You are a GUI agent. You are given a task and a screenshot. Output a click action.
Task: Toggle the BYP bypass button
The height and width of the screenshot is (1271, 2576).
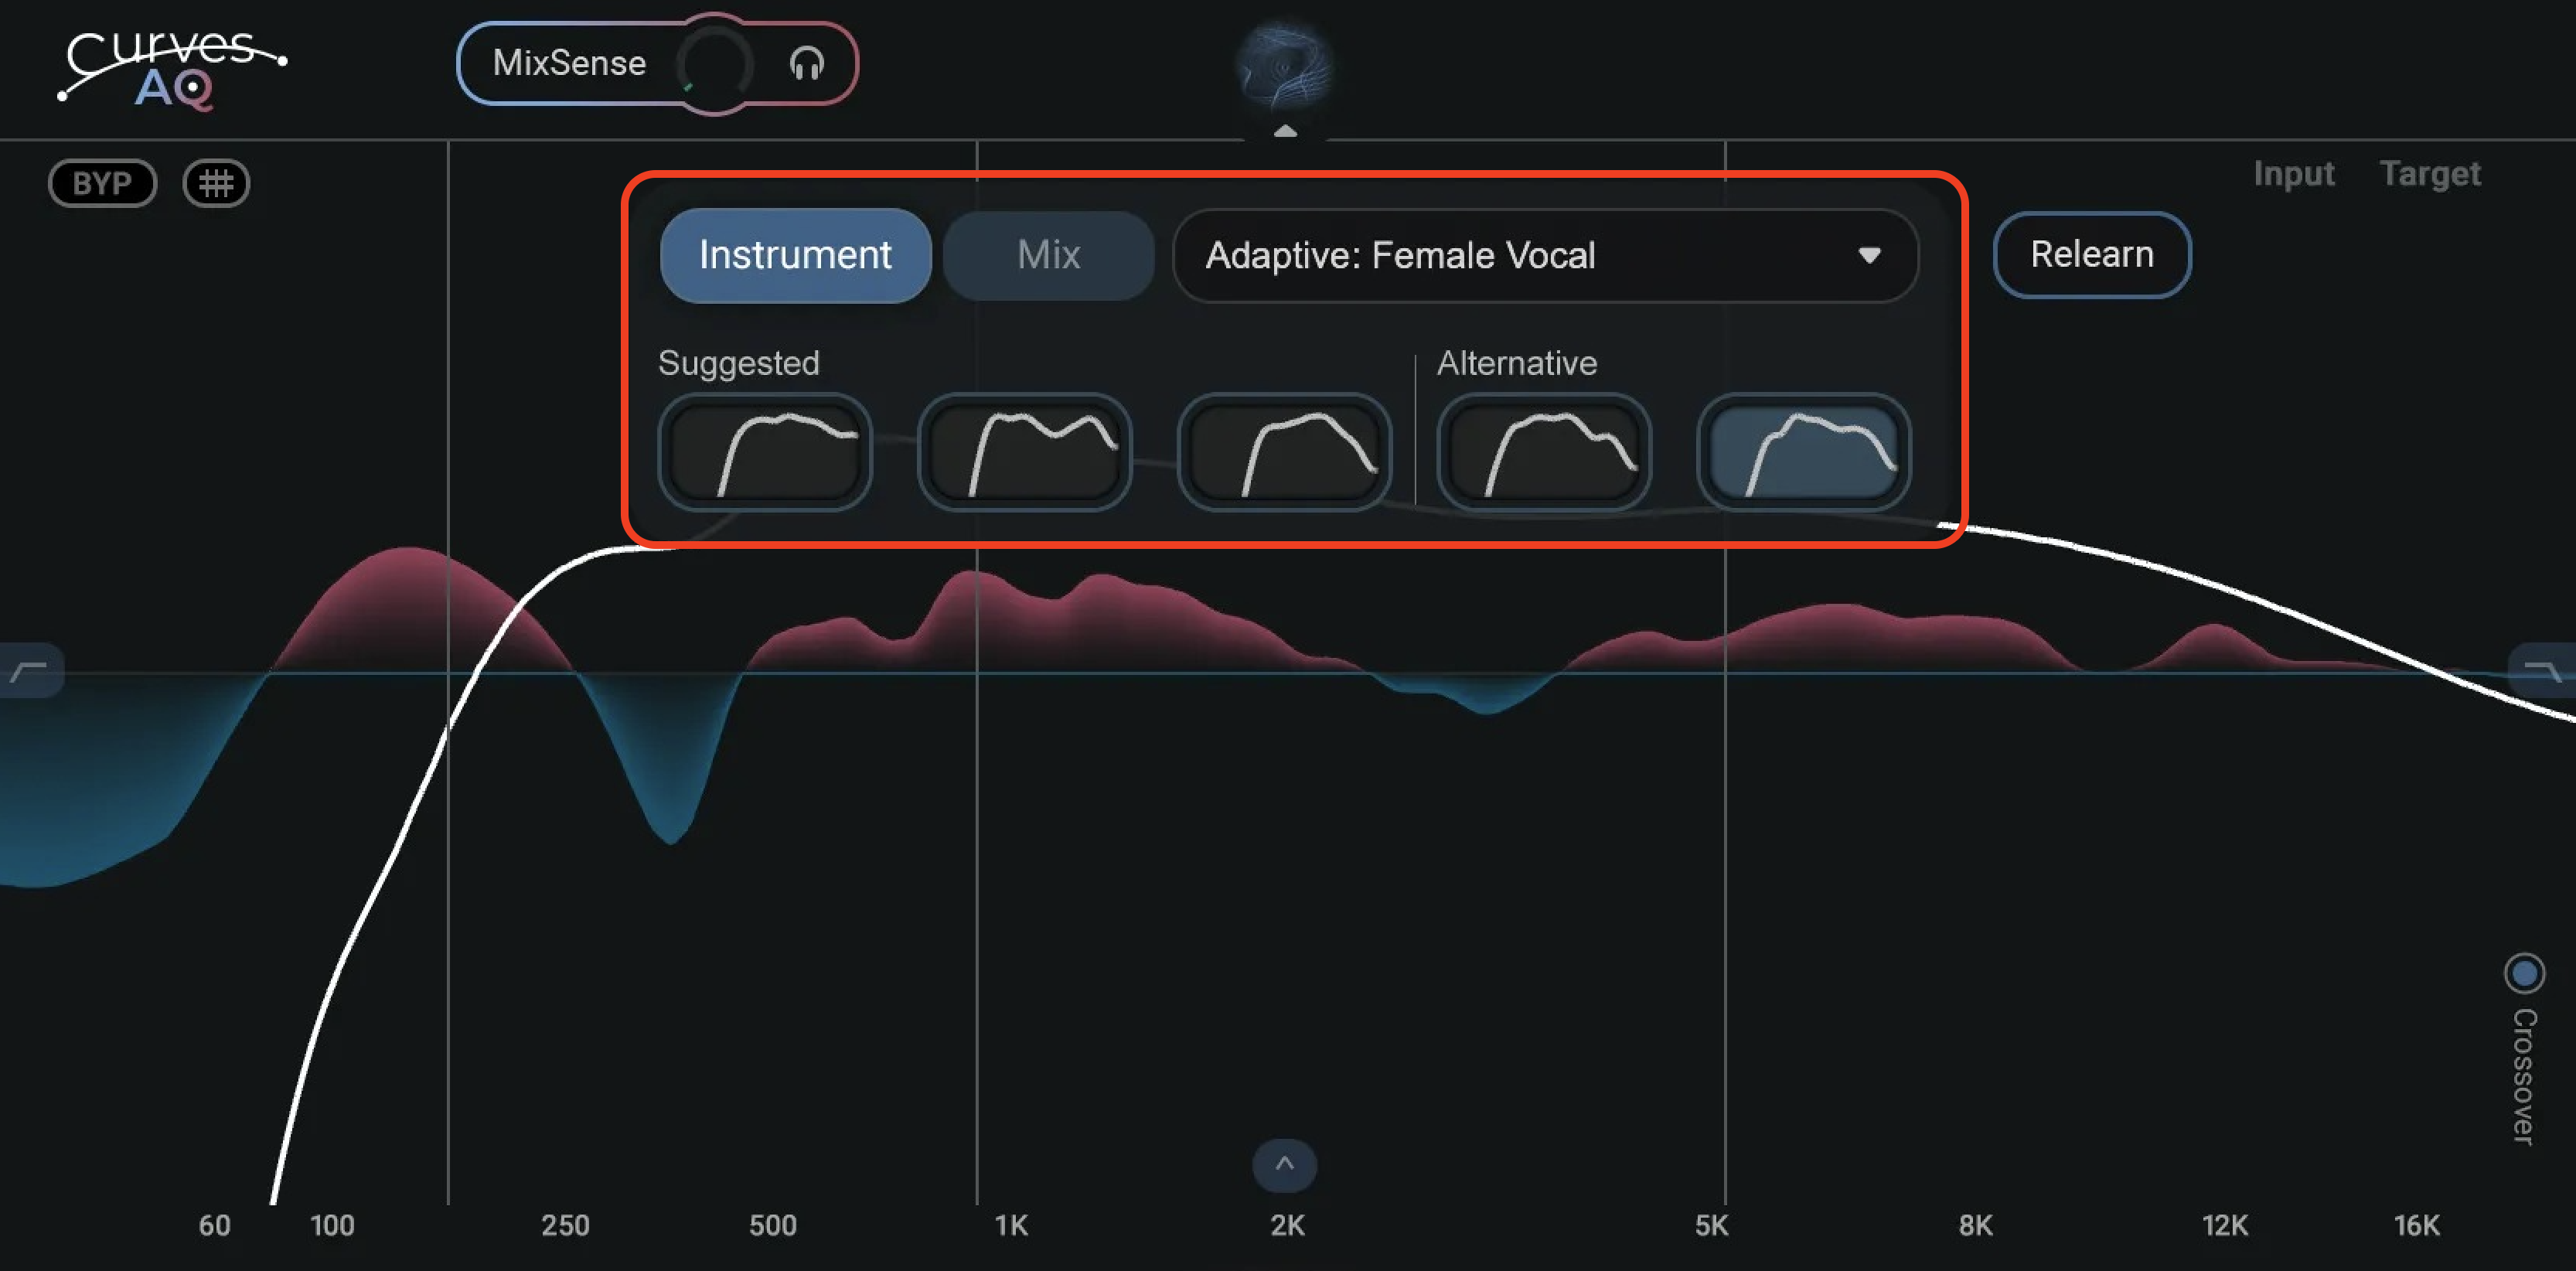102,183
